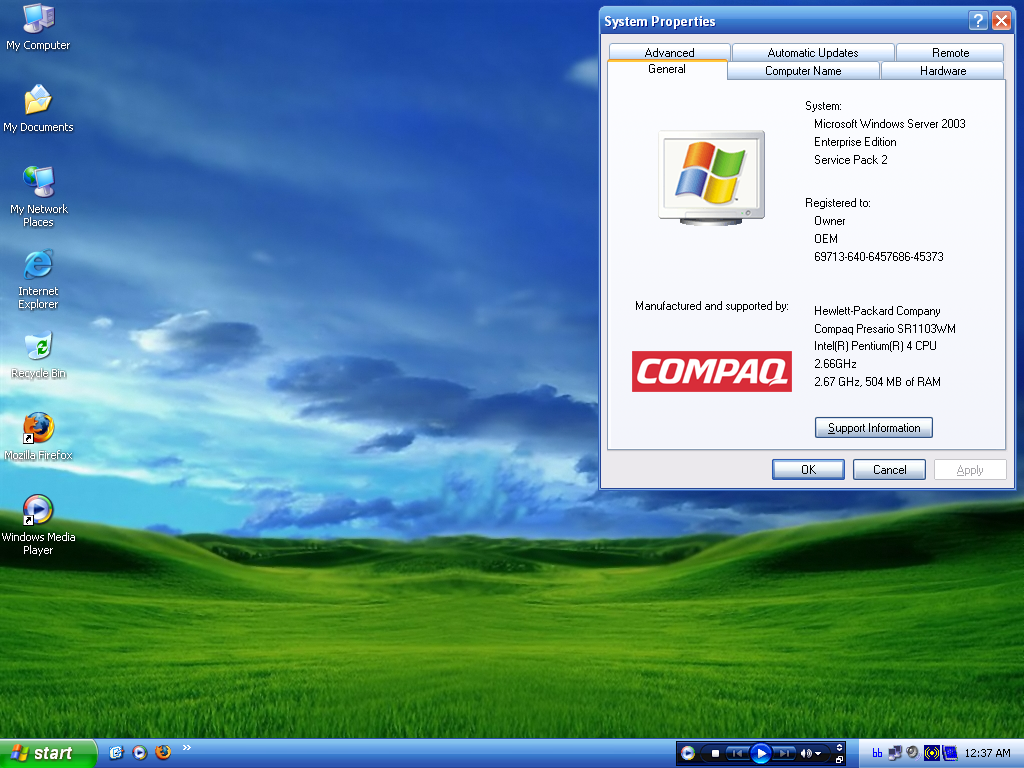The height and width of the screenshot is (768, 1024).
Task: Click the 'Registered to:' label
Action: [837, 203]
